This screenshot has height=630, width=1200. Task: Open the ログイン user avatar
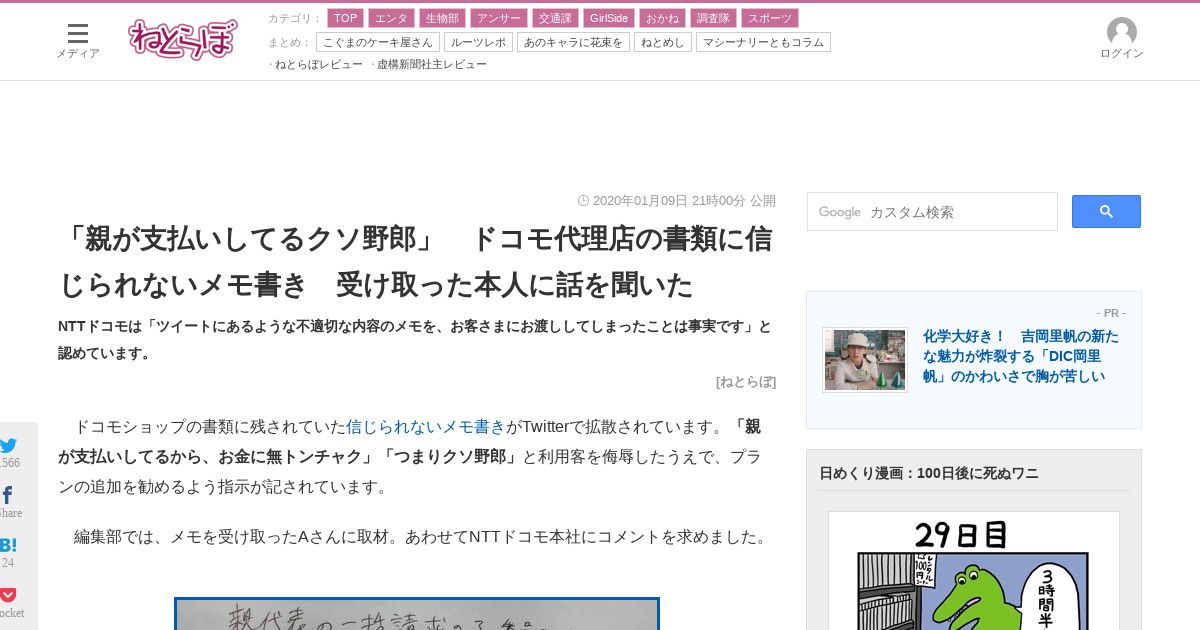pyautogui.click(x=1121, y=39)
